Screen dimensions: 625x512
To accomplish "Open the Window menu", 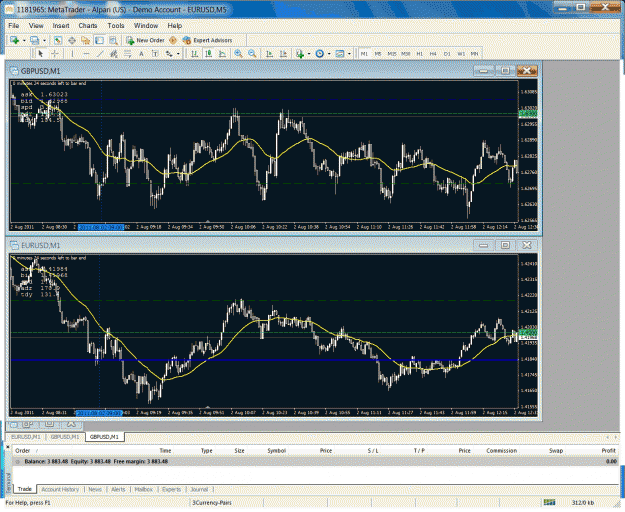I will 146,26.
